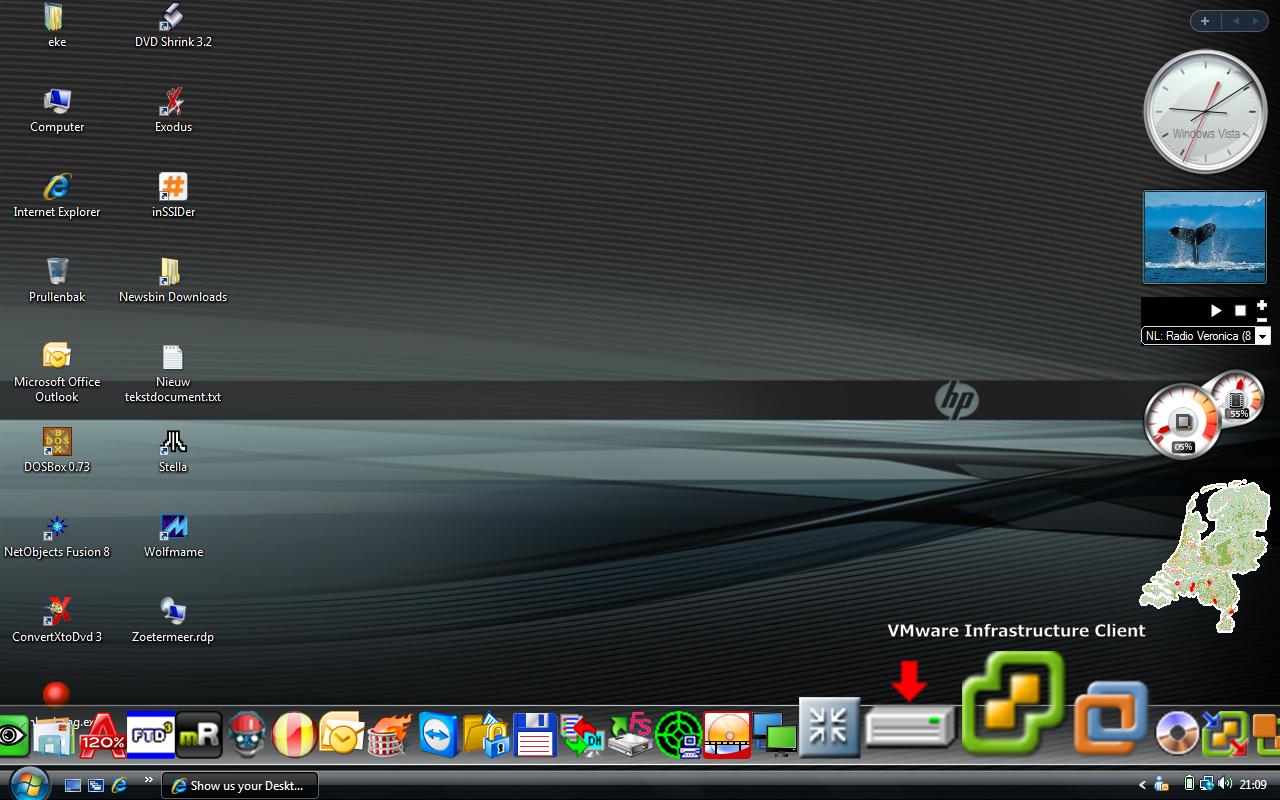1280x800 pixels.
Task: Launch the helmeted robot head dock icon
Action: click(x=246, y=735)
